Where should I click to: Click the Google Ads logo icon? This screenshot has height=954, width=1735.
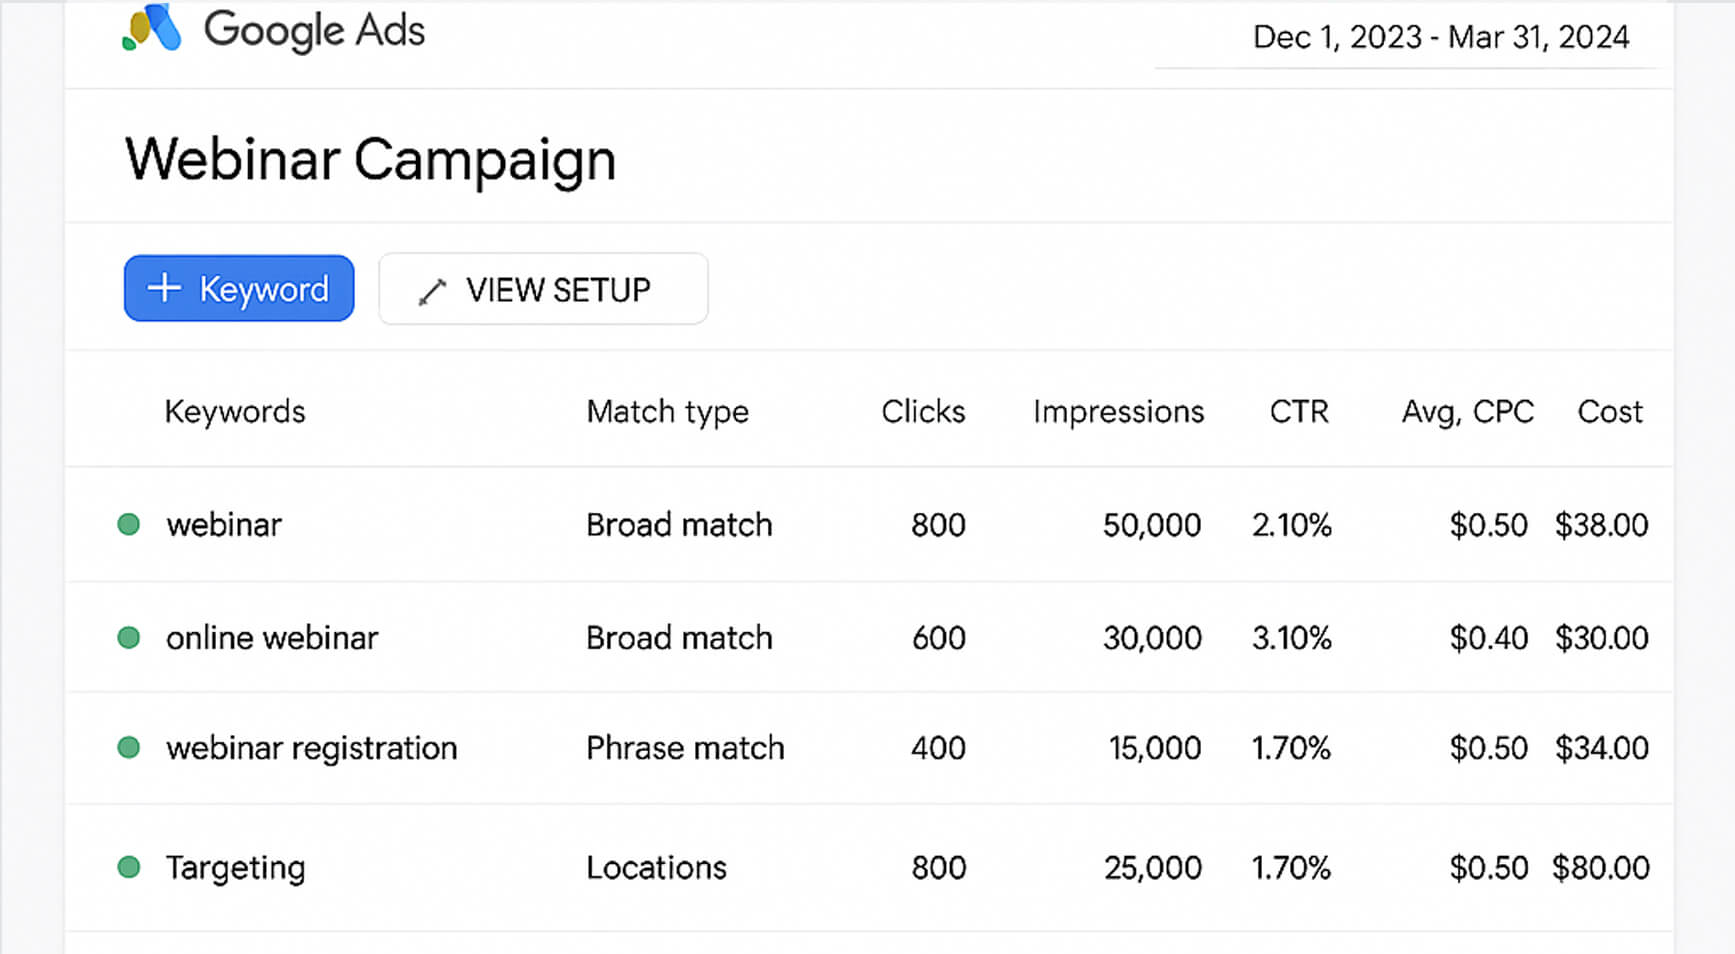(x=152, y=28)
